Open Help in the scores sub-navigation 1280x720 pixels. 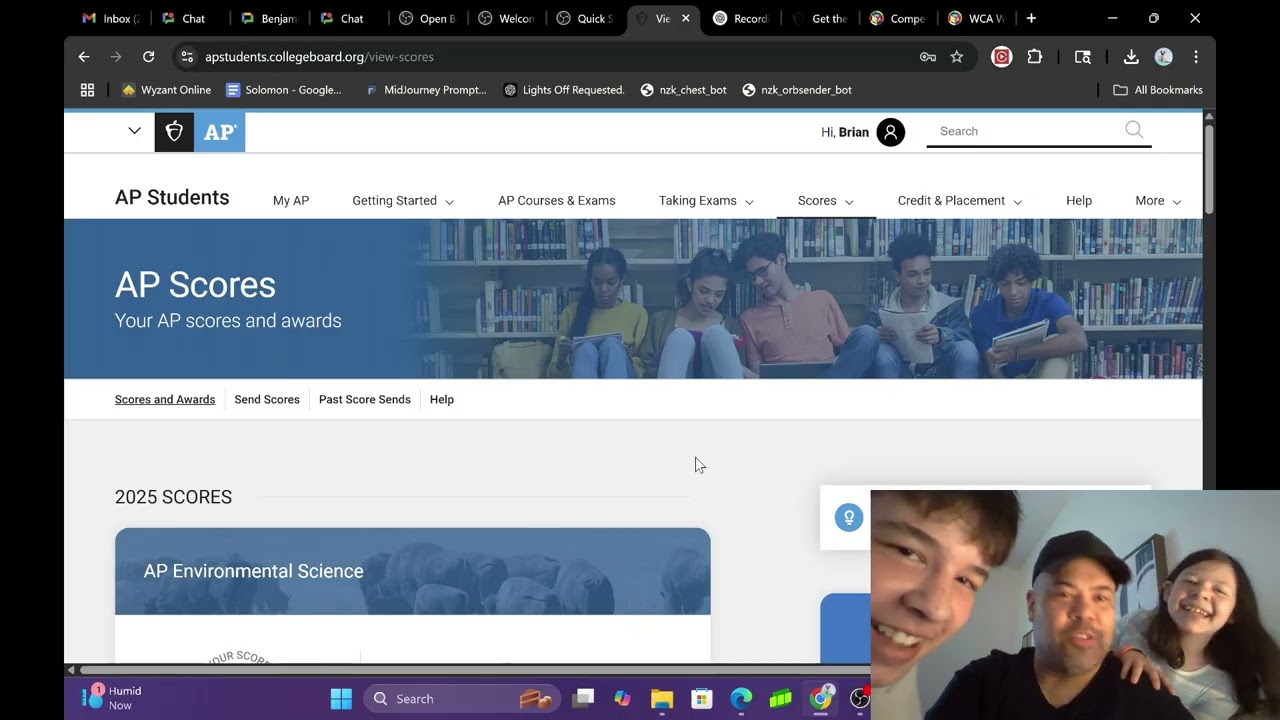pos(442,399)
